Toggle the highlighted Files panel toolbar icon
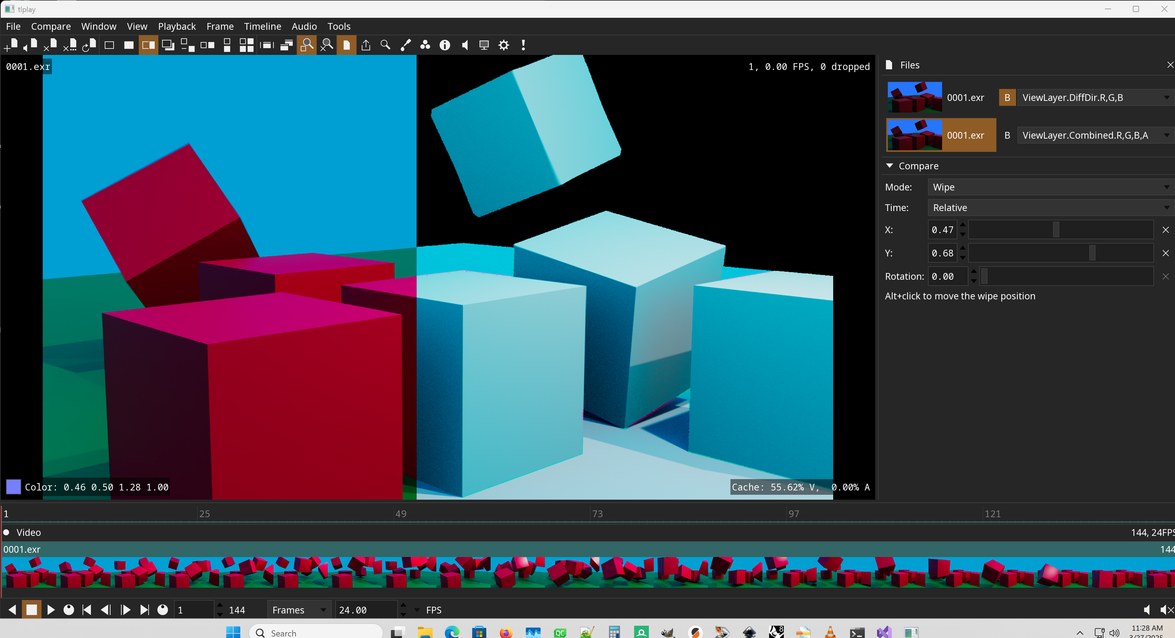 (x=346, y=45)
